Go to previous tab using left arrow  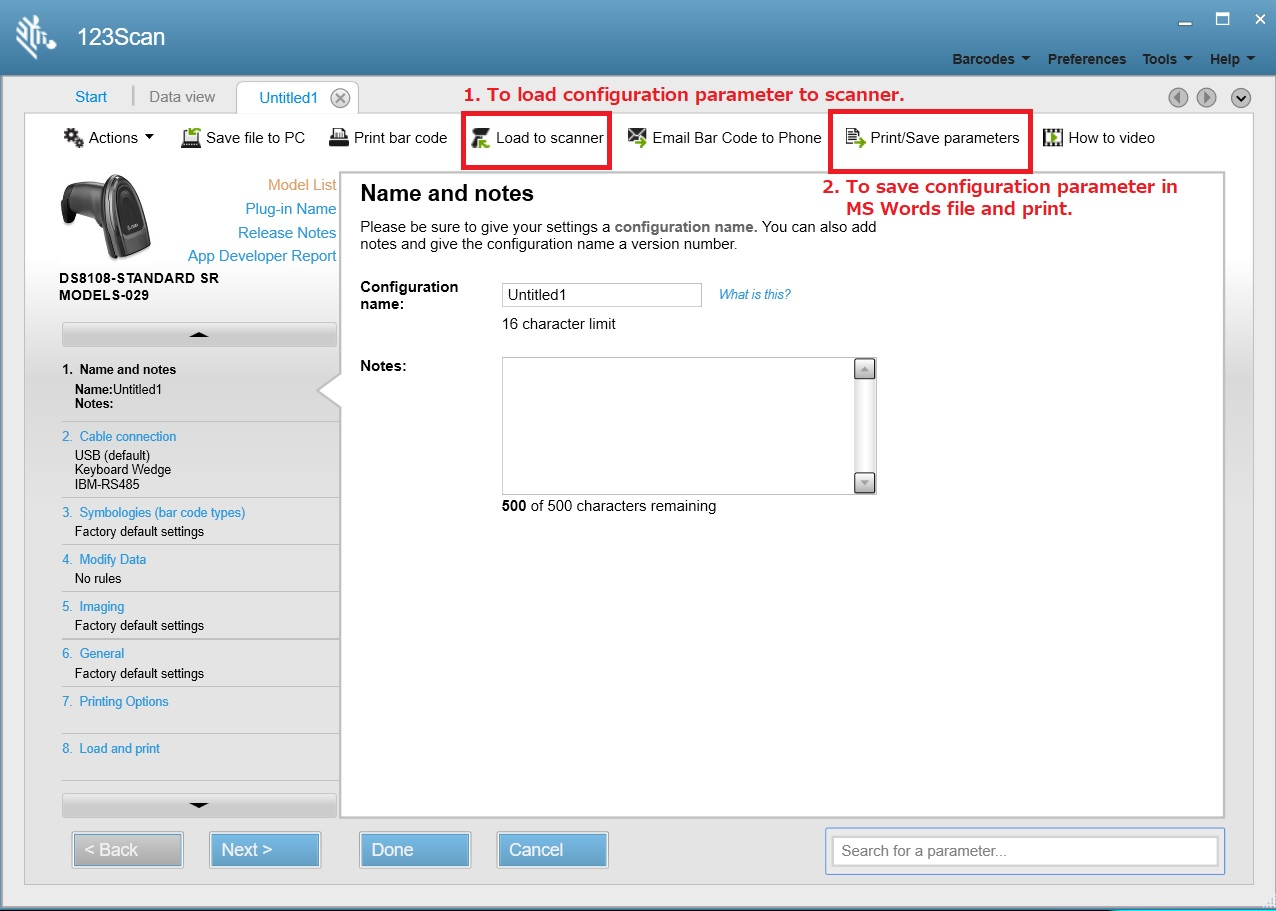point(1179,98)
